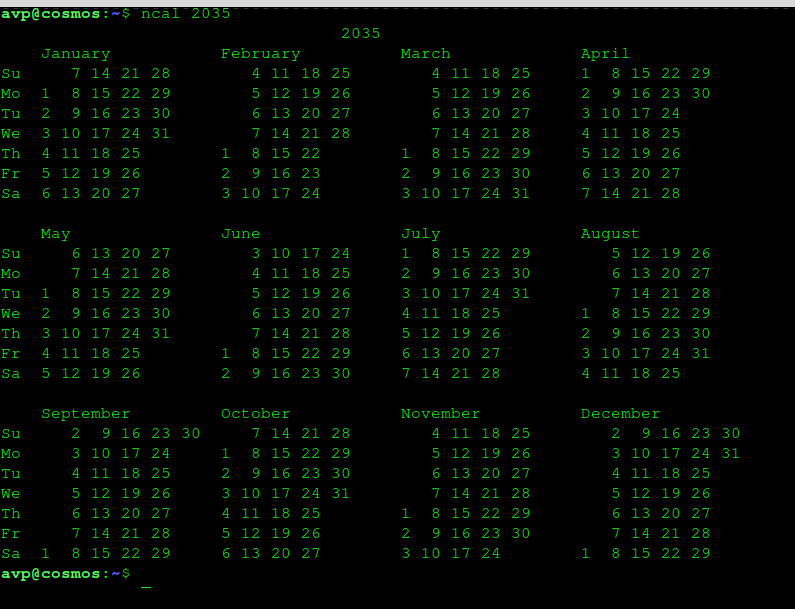Screen dimensions: 795x609
Task: Click day 30 in November
Action: point(521,533)
